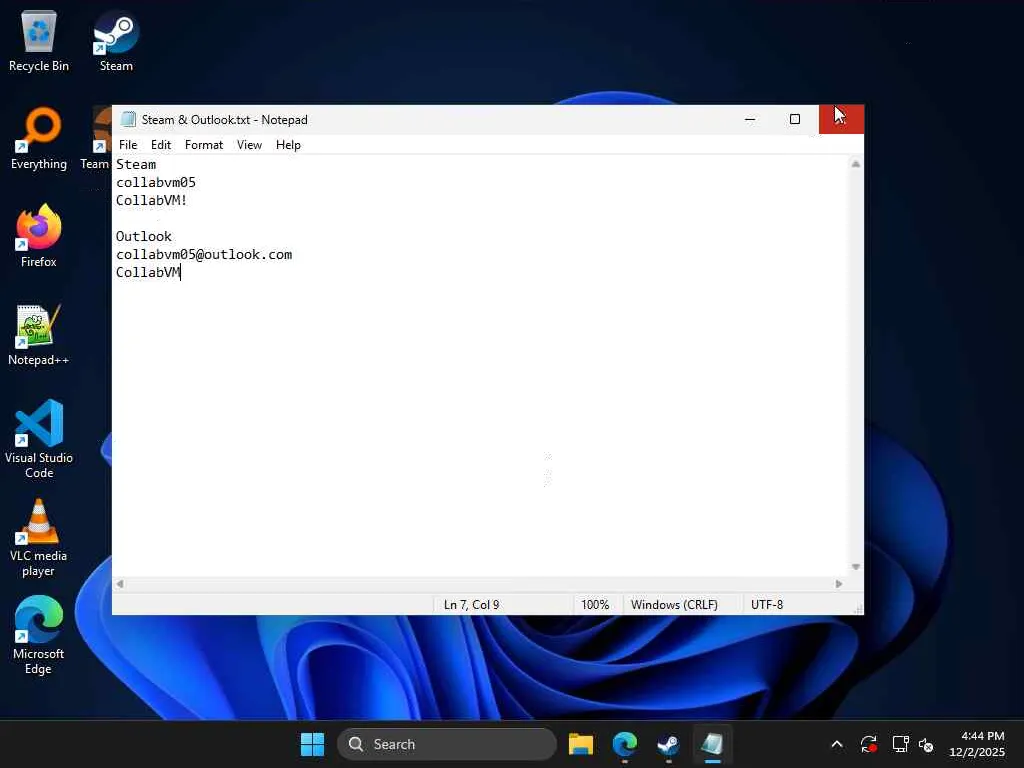Click the sync update tray icon
This screenshot has height=768, width=1024.
click(869, 744)
